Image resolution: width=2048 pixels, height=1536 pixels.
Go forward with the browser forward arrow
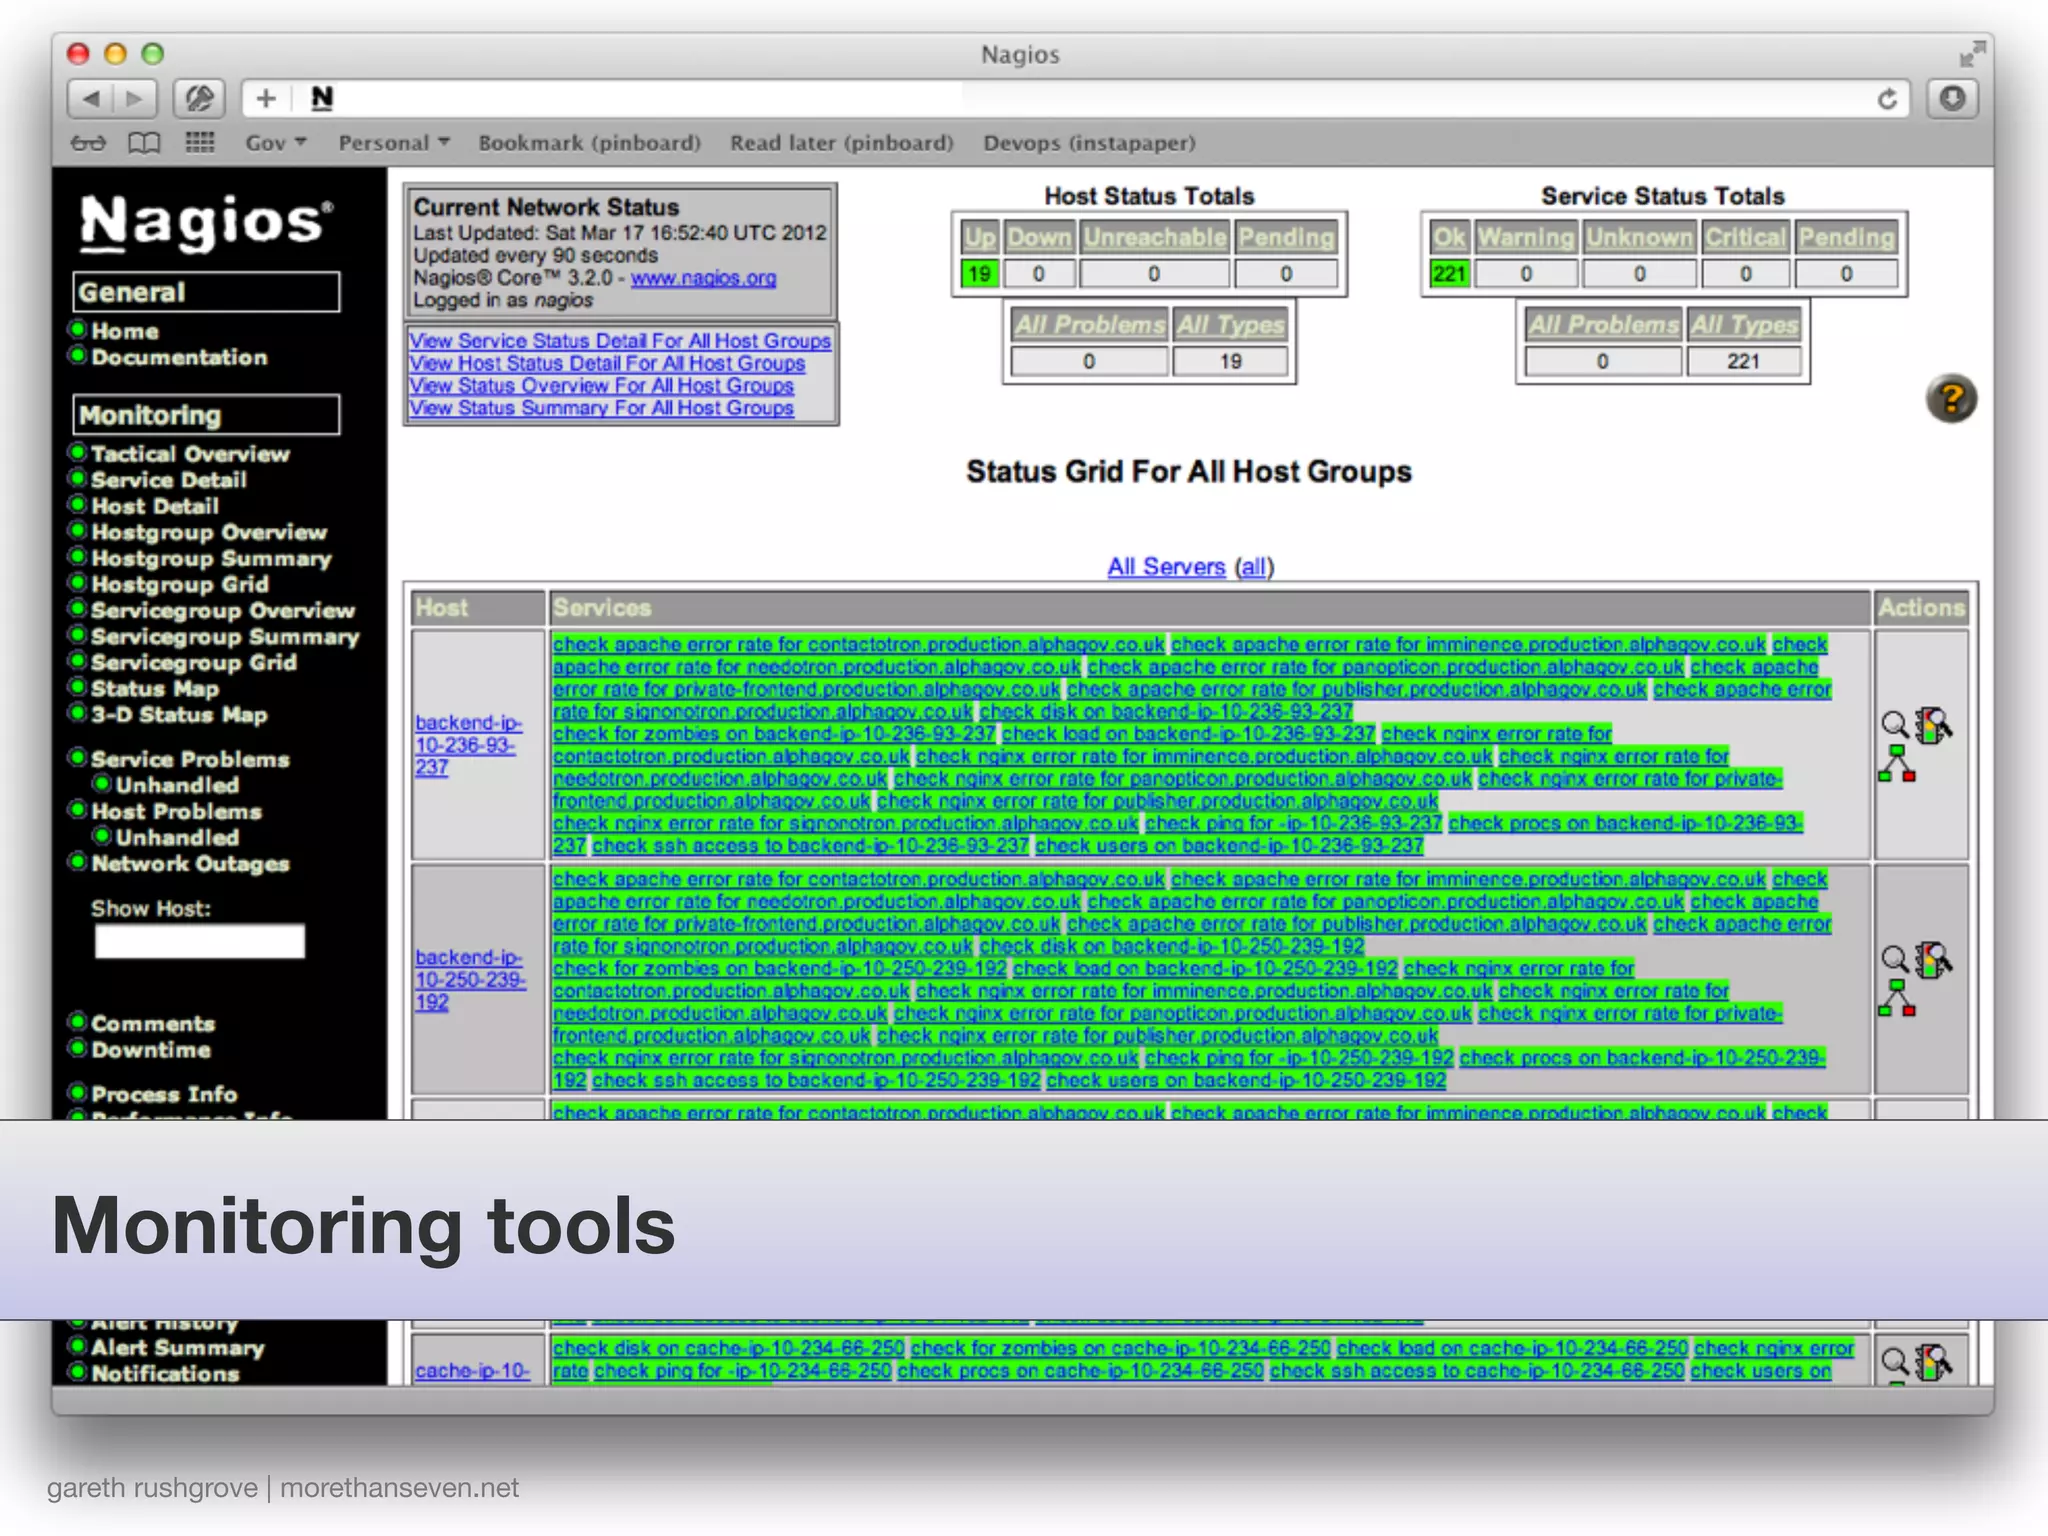point(135,99)
